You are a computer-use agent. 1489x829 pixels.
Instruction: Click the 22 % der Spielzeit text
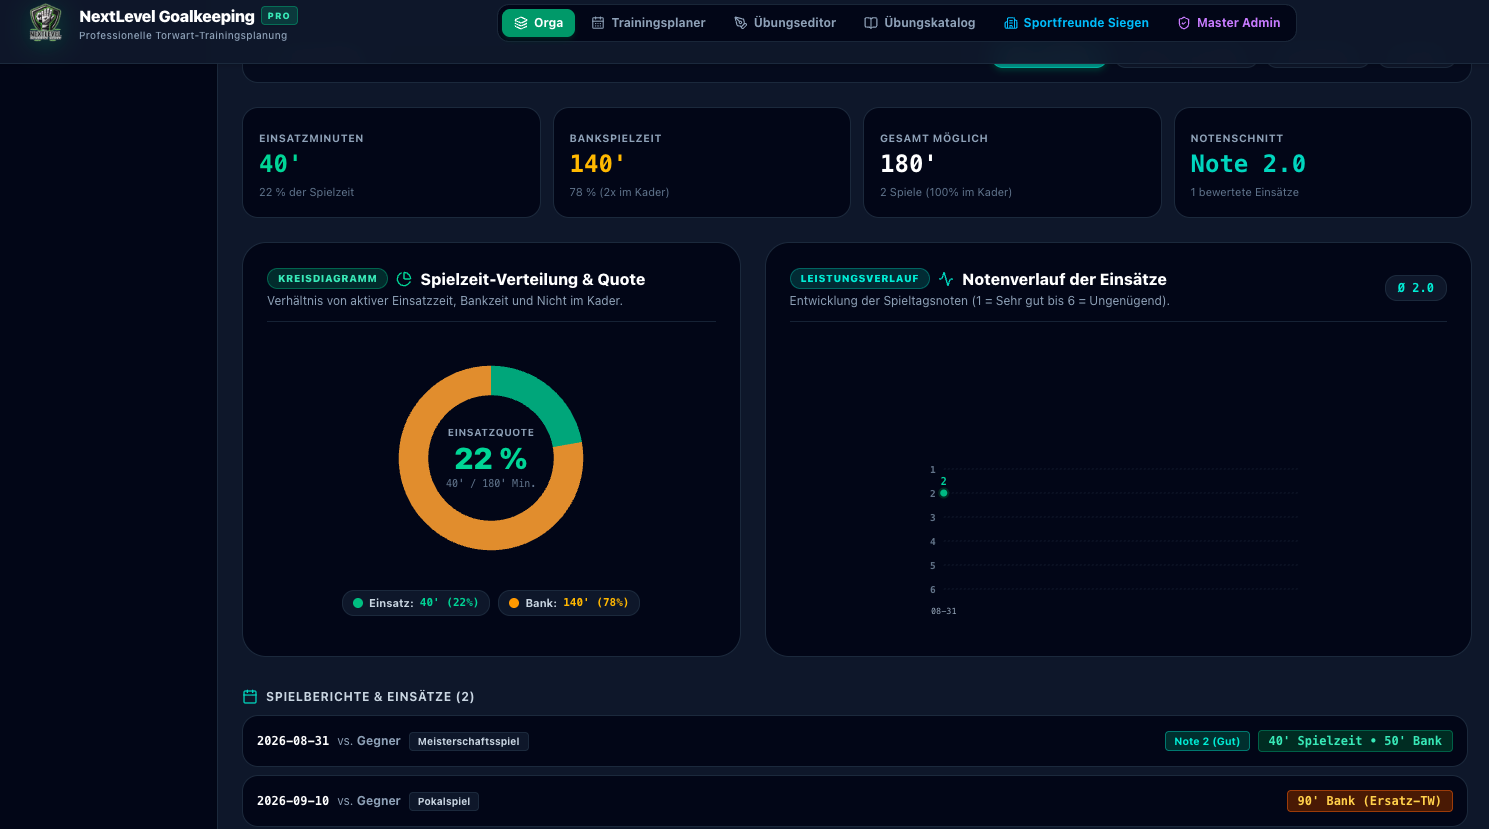pos(307,192)
